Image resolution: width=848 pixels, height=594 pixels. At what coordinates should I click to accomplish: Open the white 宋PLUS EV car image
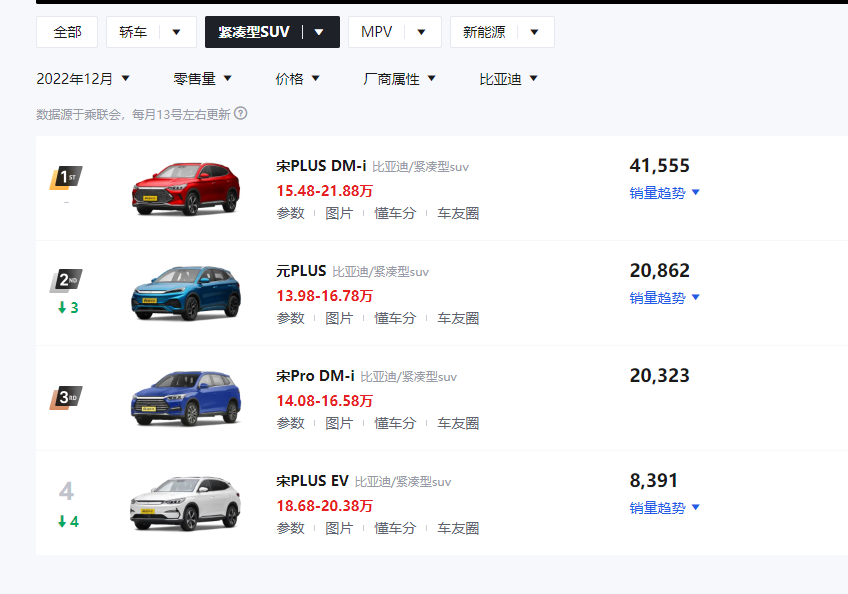tap(186, 503)
